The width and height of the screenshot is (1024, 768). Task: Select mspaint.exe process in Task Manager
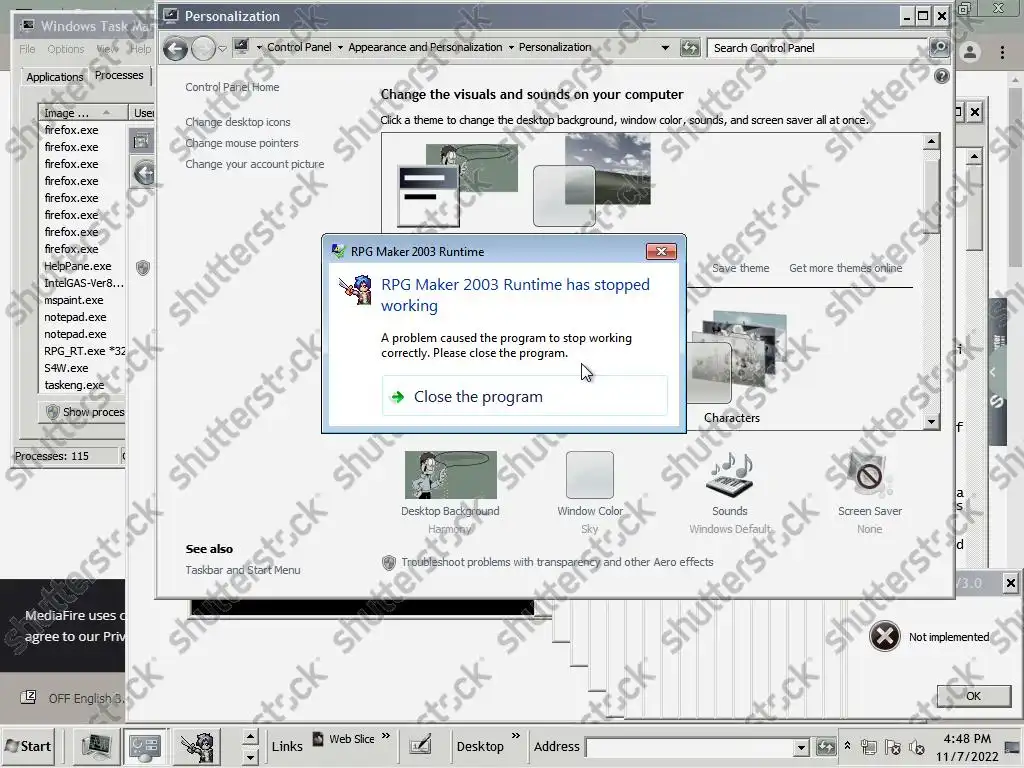tap(74, 300)
